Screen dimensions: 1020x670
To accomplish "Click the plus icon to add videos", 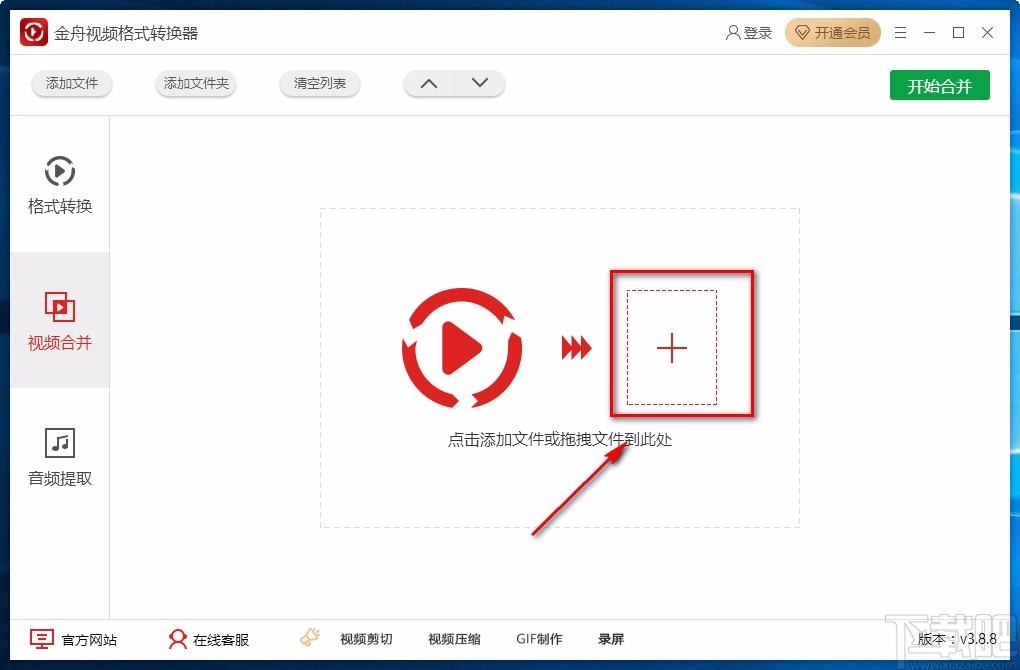I will [671, 347].
